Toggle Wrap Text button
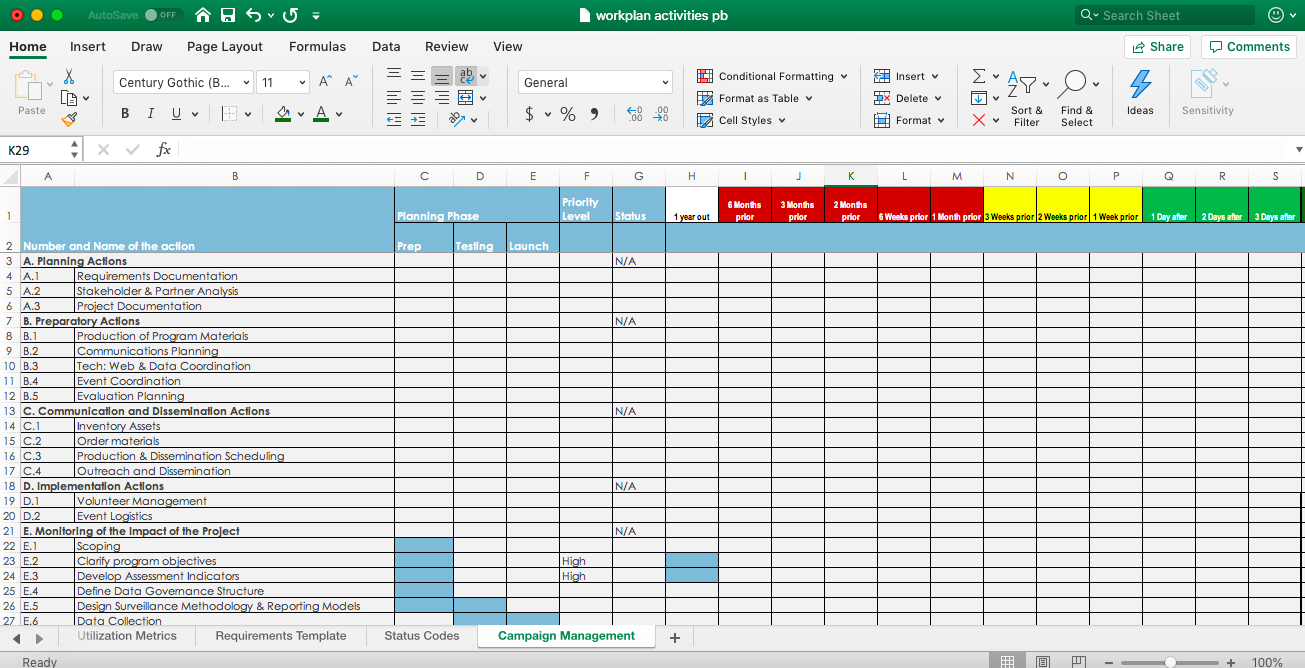Screen dimensions: 1305x668 click(x=466, y=76)
